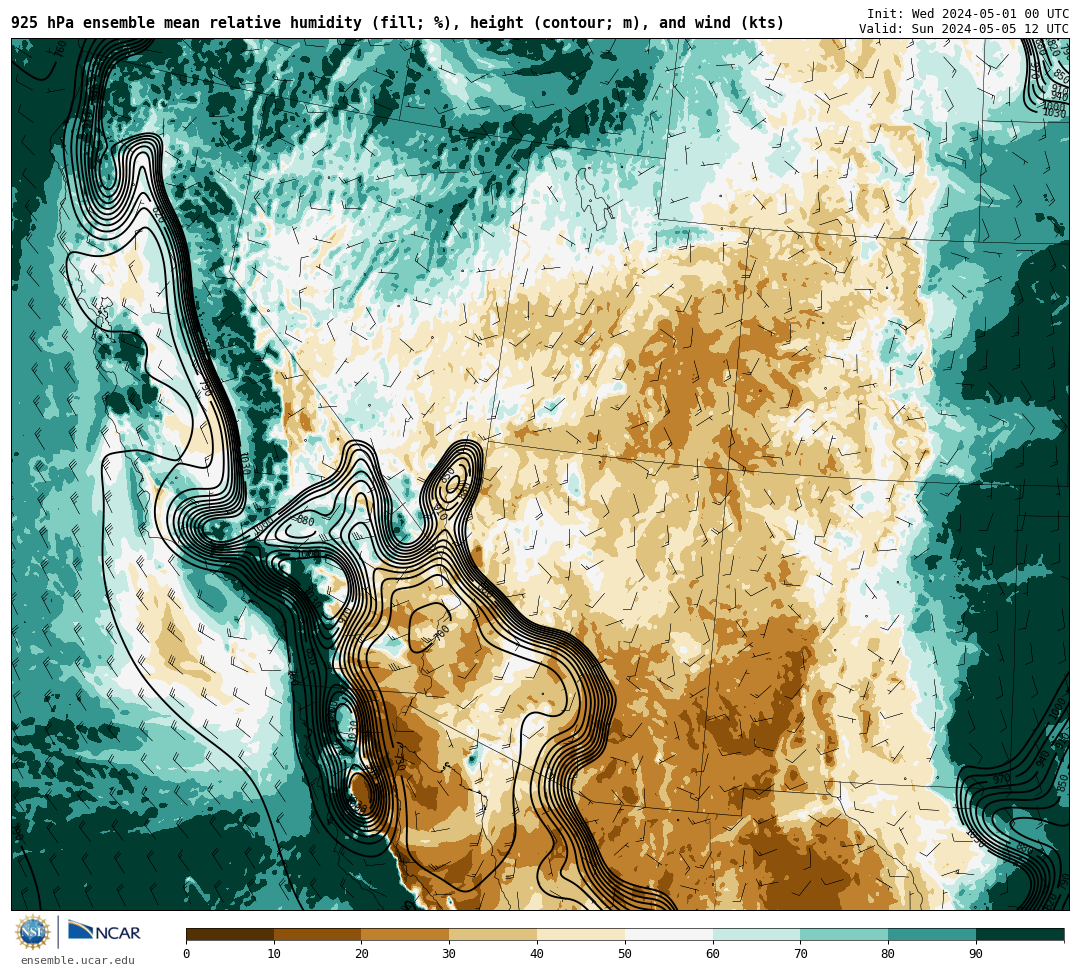Click the 70-80 light teal colorbar segment

pos(844,934)
